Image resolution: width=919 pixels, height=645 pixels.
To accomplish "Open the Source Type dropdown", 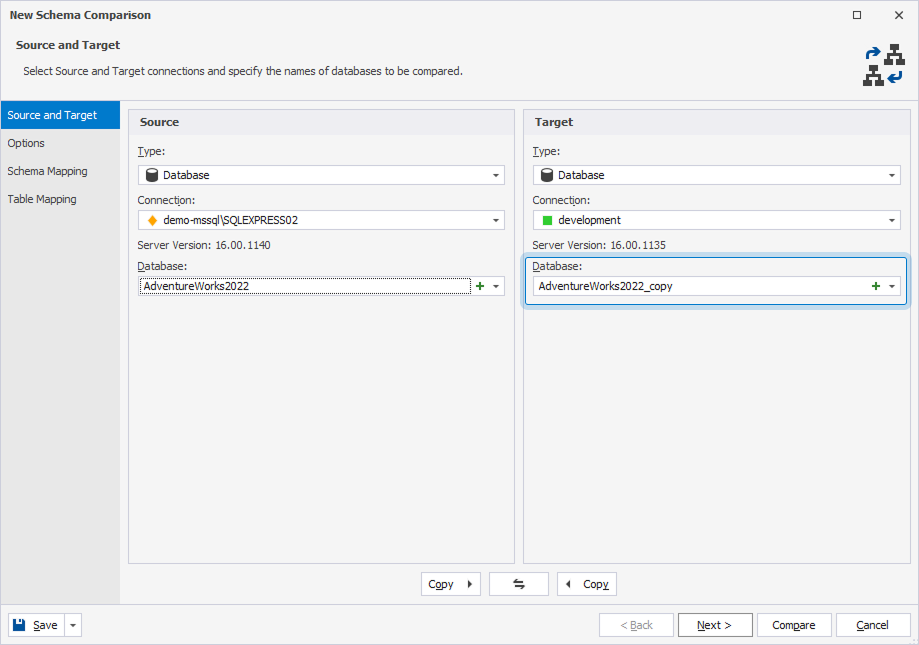I will pyautogui.click(x=497, y=174).
